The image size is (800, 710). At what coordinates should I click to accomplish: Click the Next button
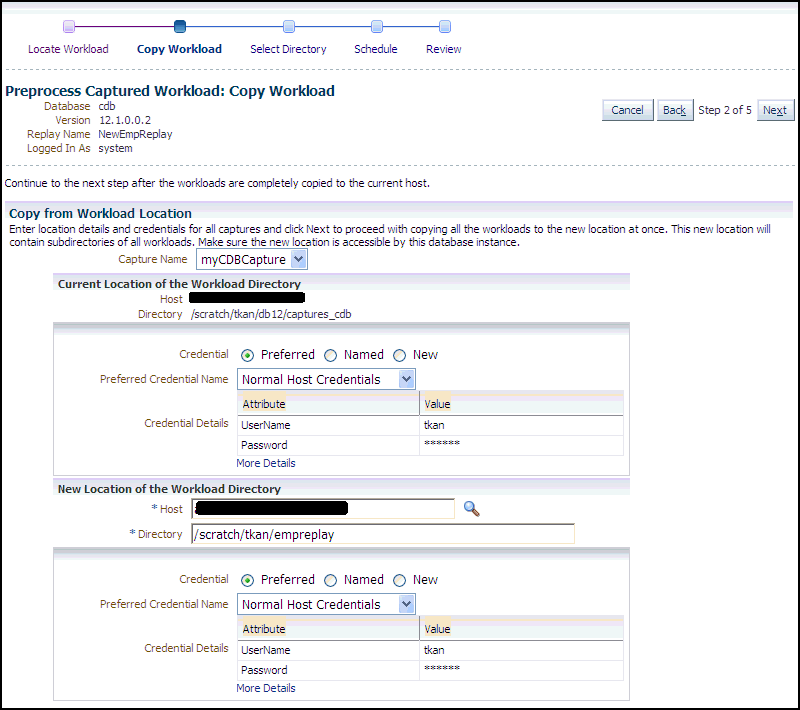click(x=775, y=110)
